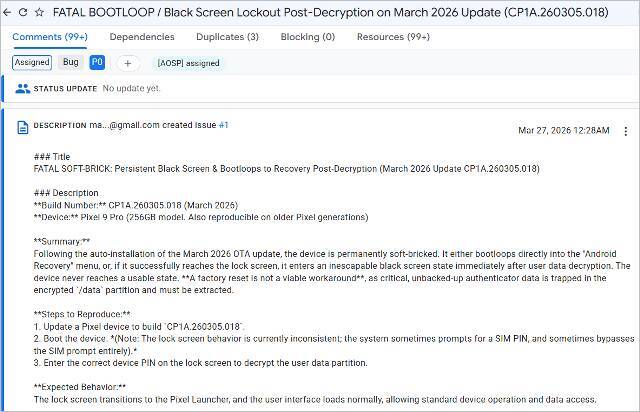Click the Mar 27, 2026 12:28AM timestamp
640x412 pixels.
tap(564, 130)
